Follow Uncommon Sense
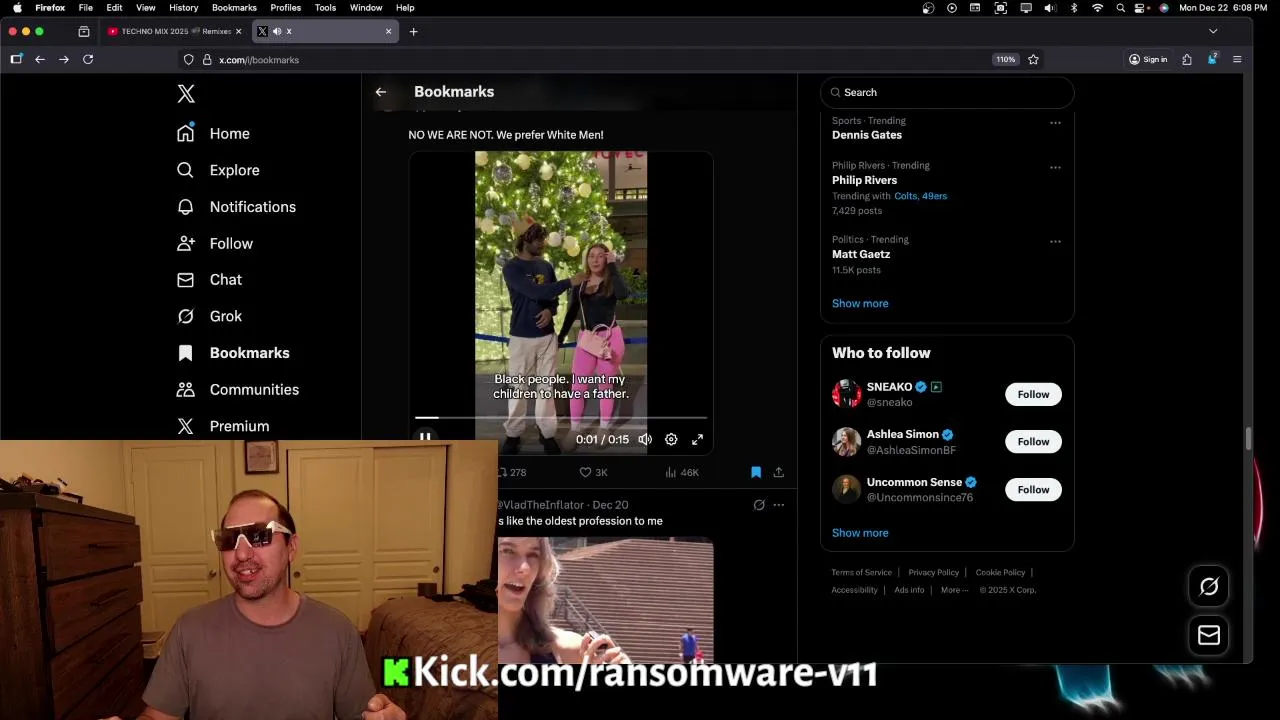The width and height of the screenshot is (1280, 720). 1033,490
